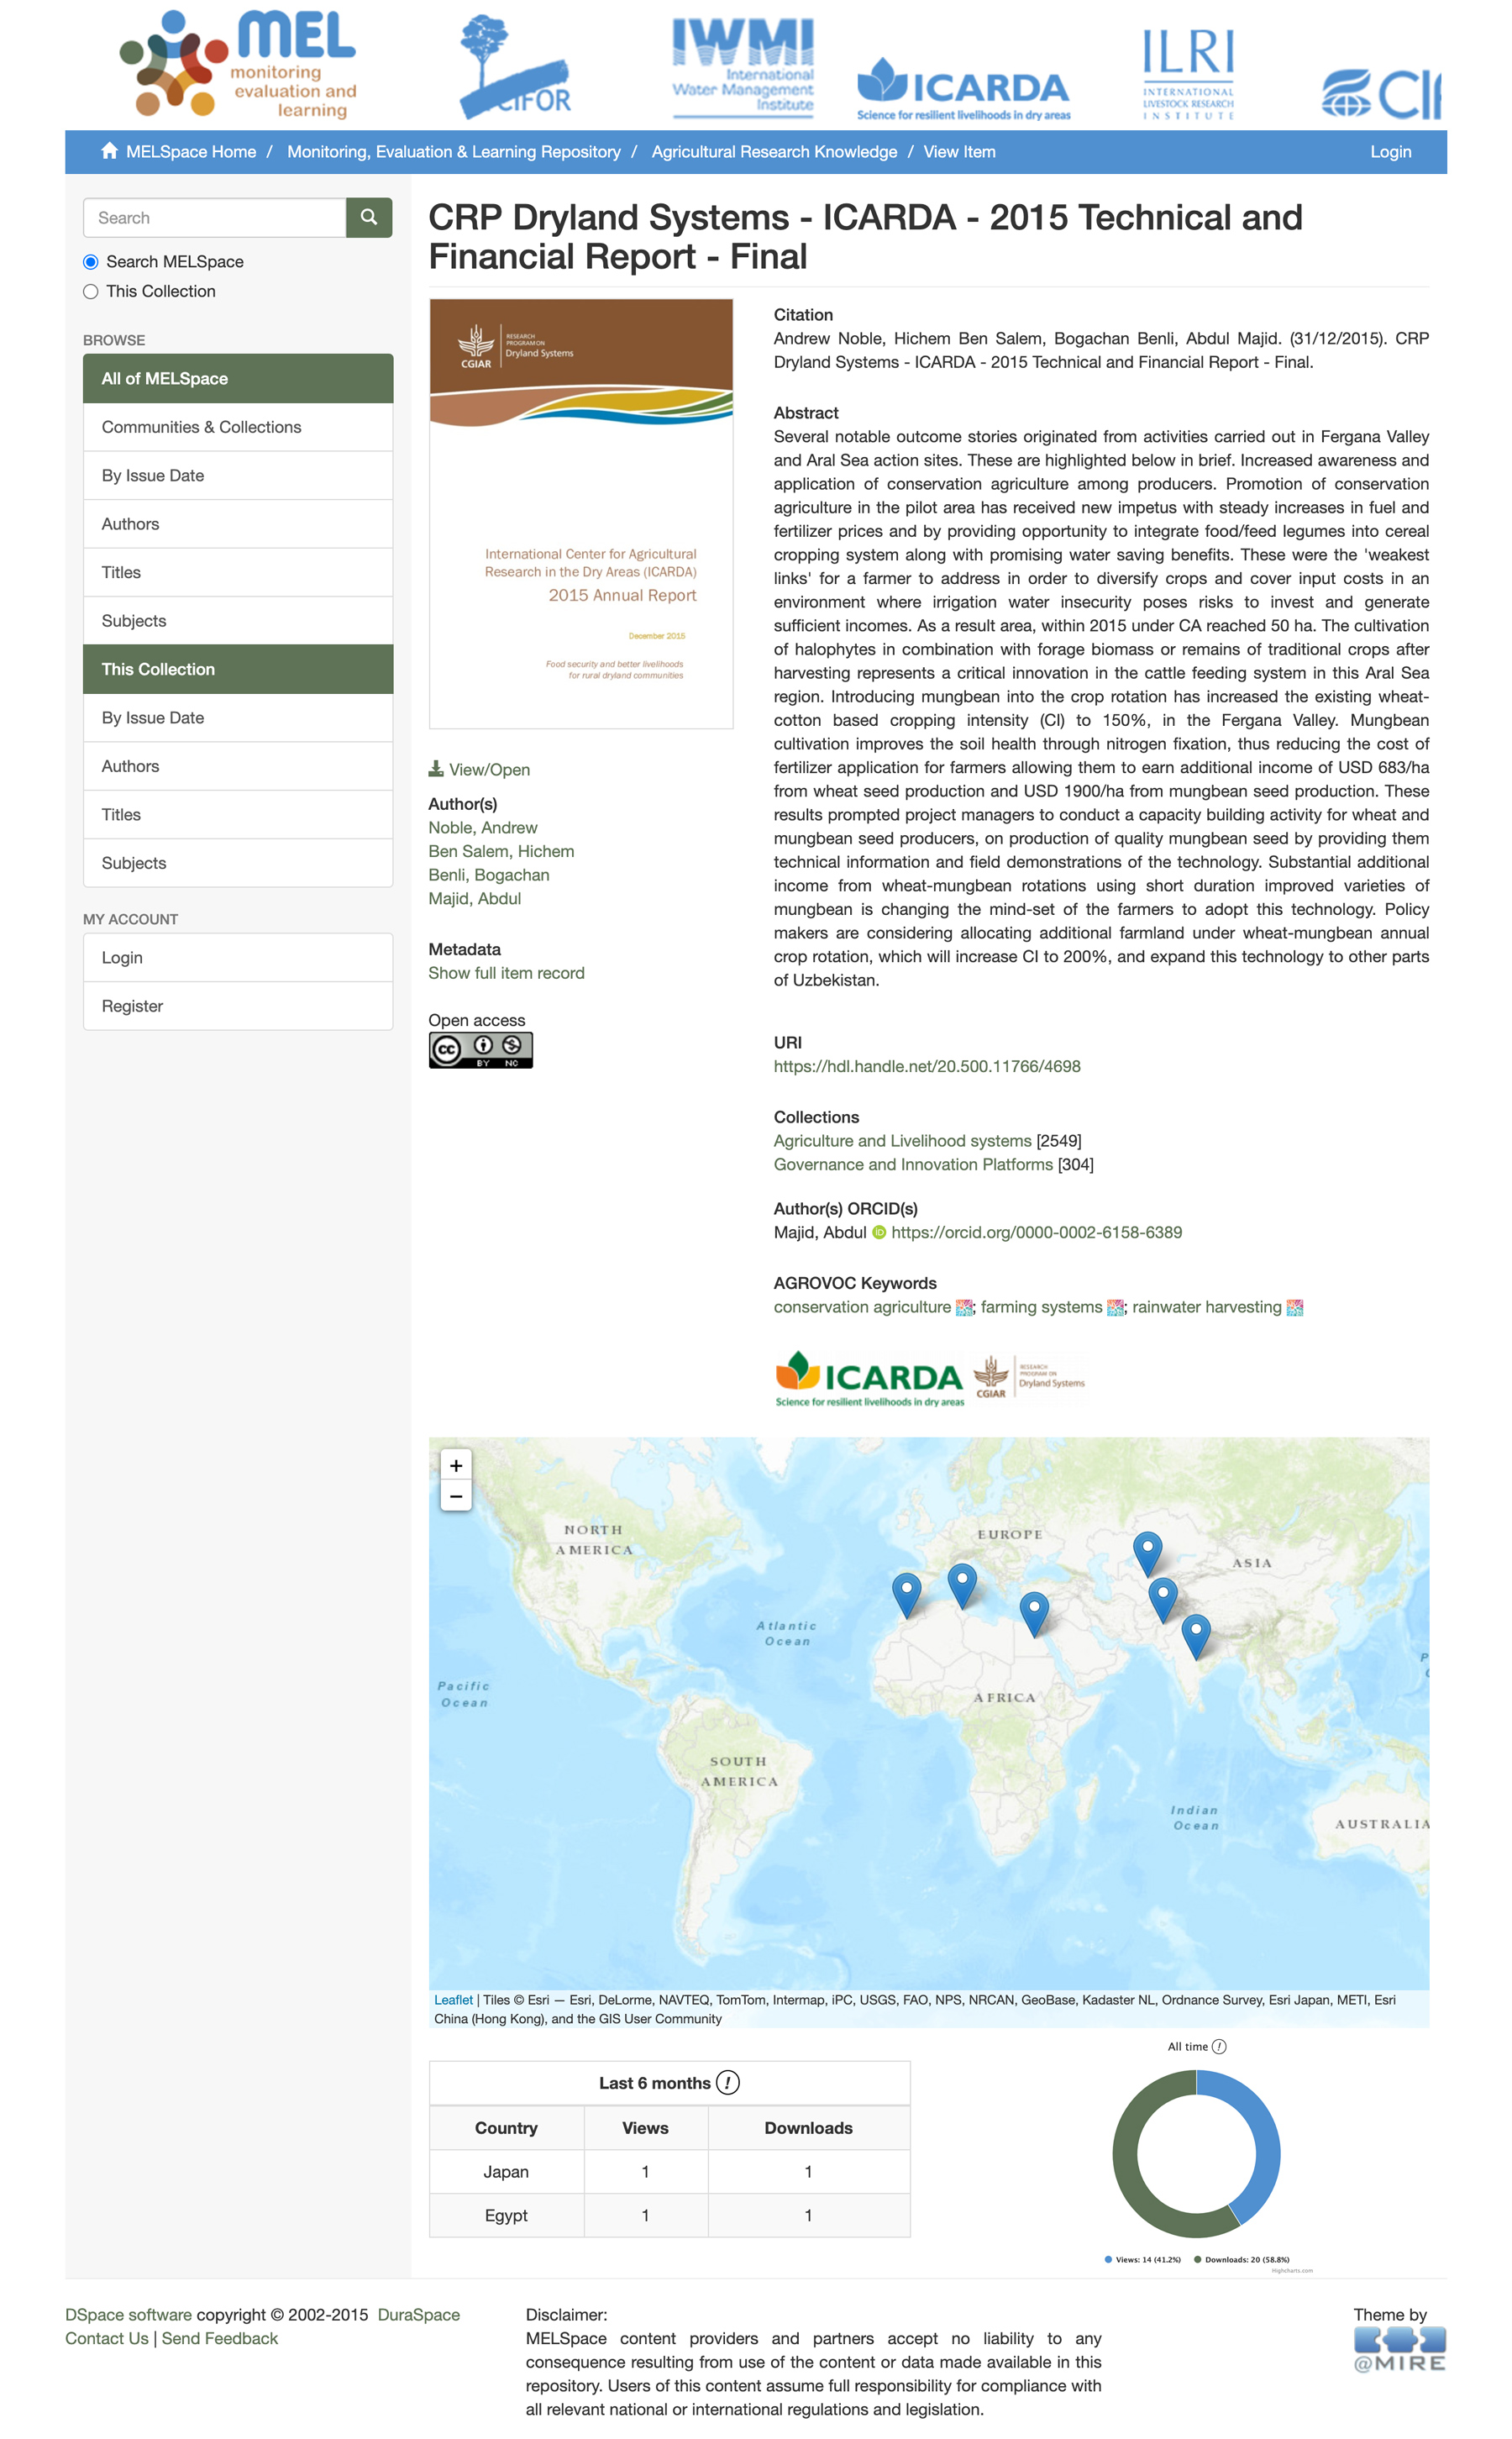Open the CIFOR logo in the header
The image size is (1512, 2439).
click(514, 66)
